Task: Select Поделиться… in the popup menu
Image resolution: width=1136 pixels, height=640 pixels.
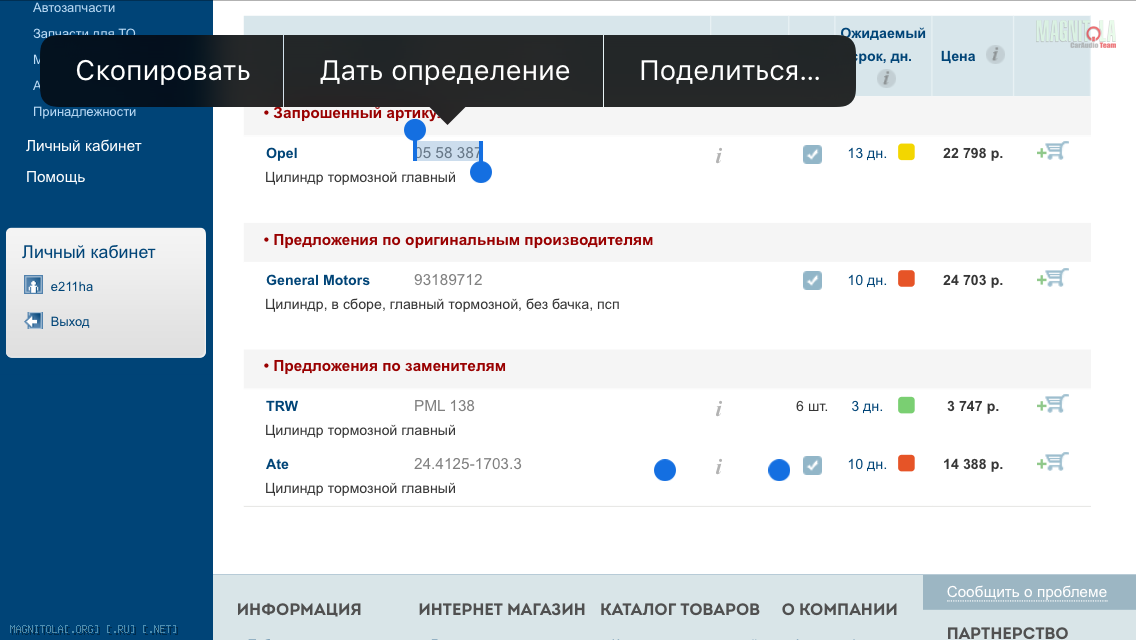Action: click(x=730, y=71)
